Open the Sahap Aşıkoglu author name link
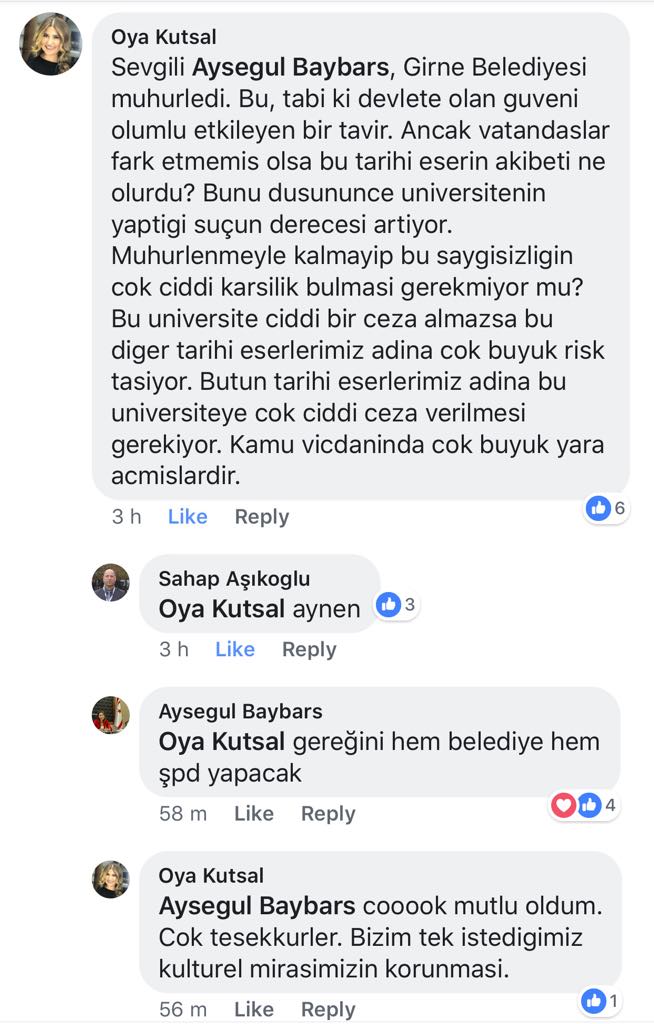Image resolution: width=654 pixels, height=1024 pixels. (234, 579)
